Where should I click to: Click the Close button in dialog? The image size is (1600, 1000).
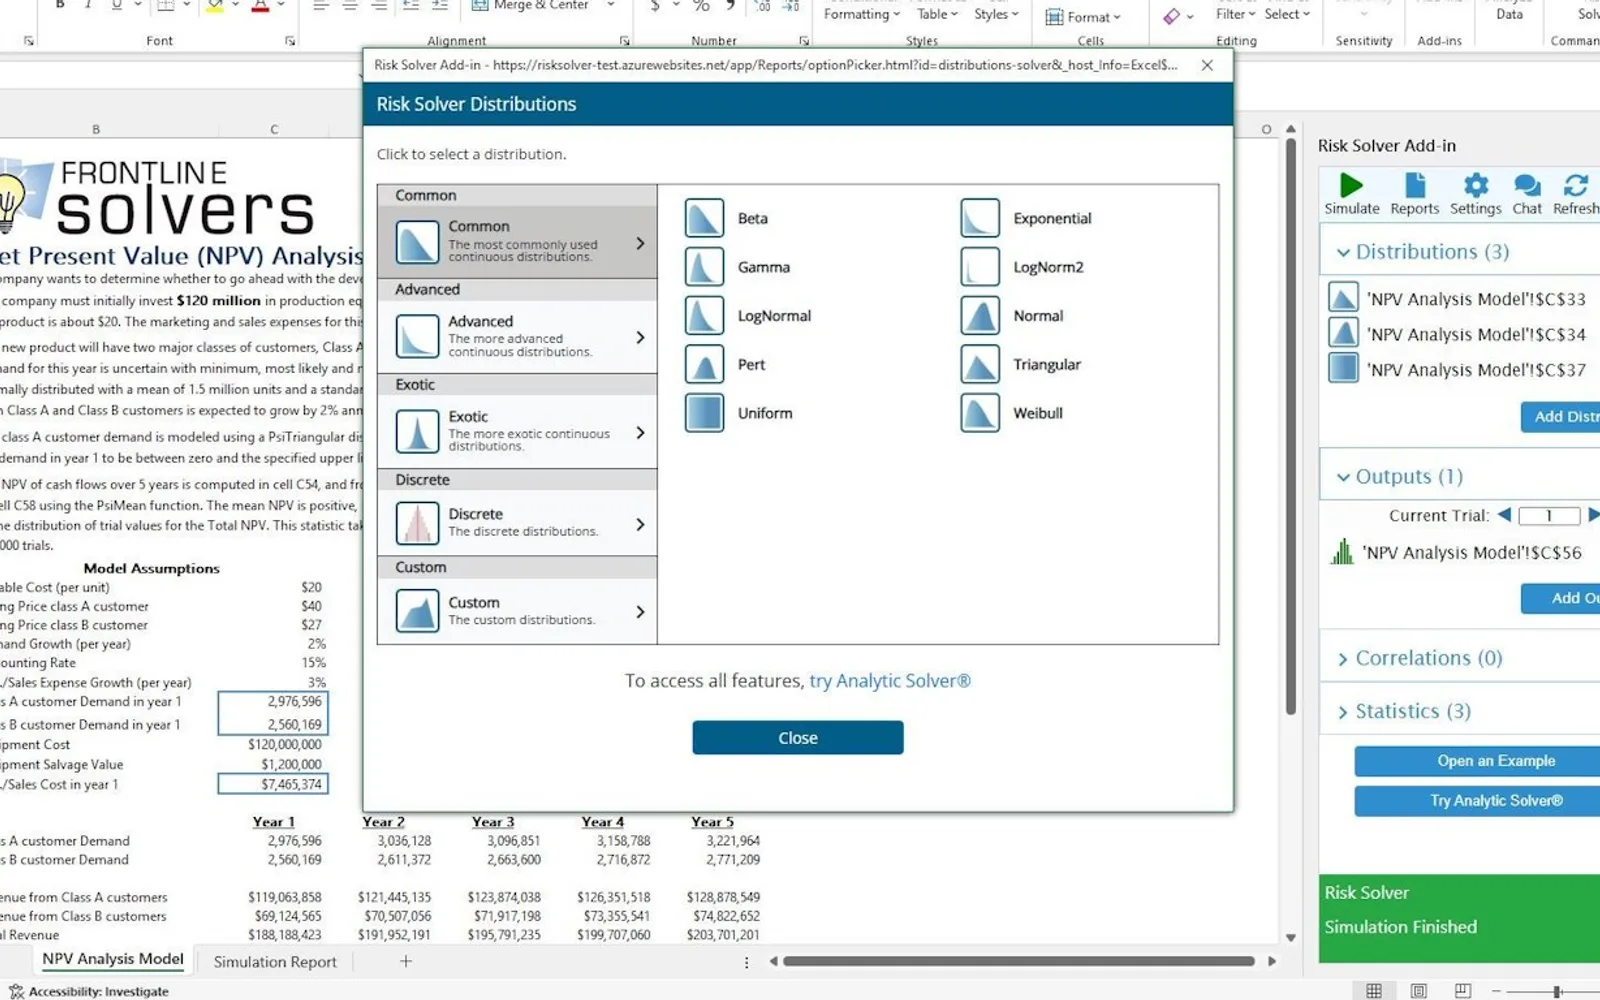[x=798, y=738]
